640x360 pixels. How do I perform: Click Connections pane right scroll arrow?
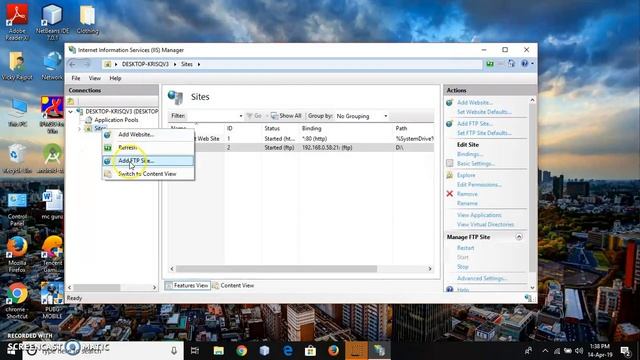click(x=154, y=287)
